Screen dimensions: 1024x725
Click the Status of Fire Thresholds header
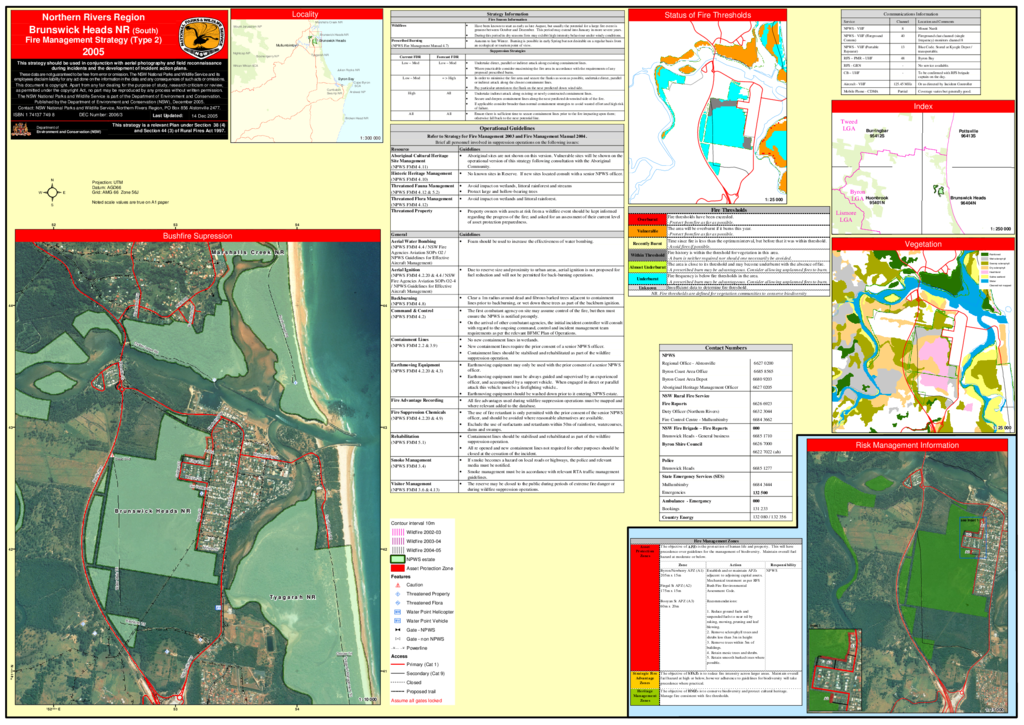707,15
